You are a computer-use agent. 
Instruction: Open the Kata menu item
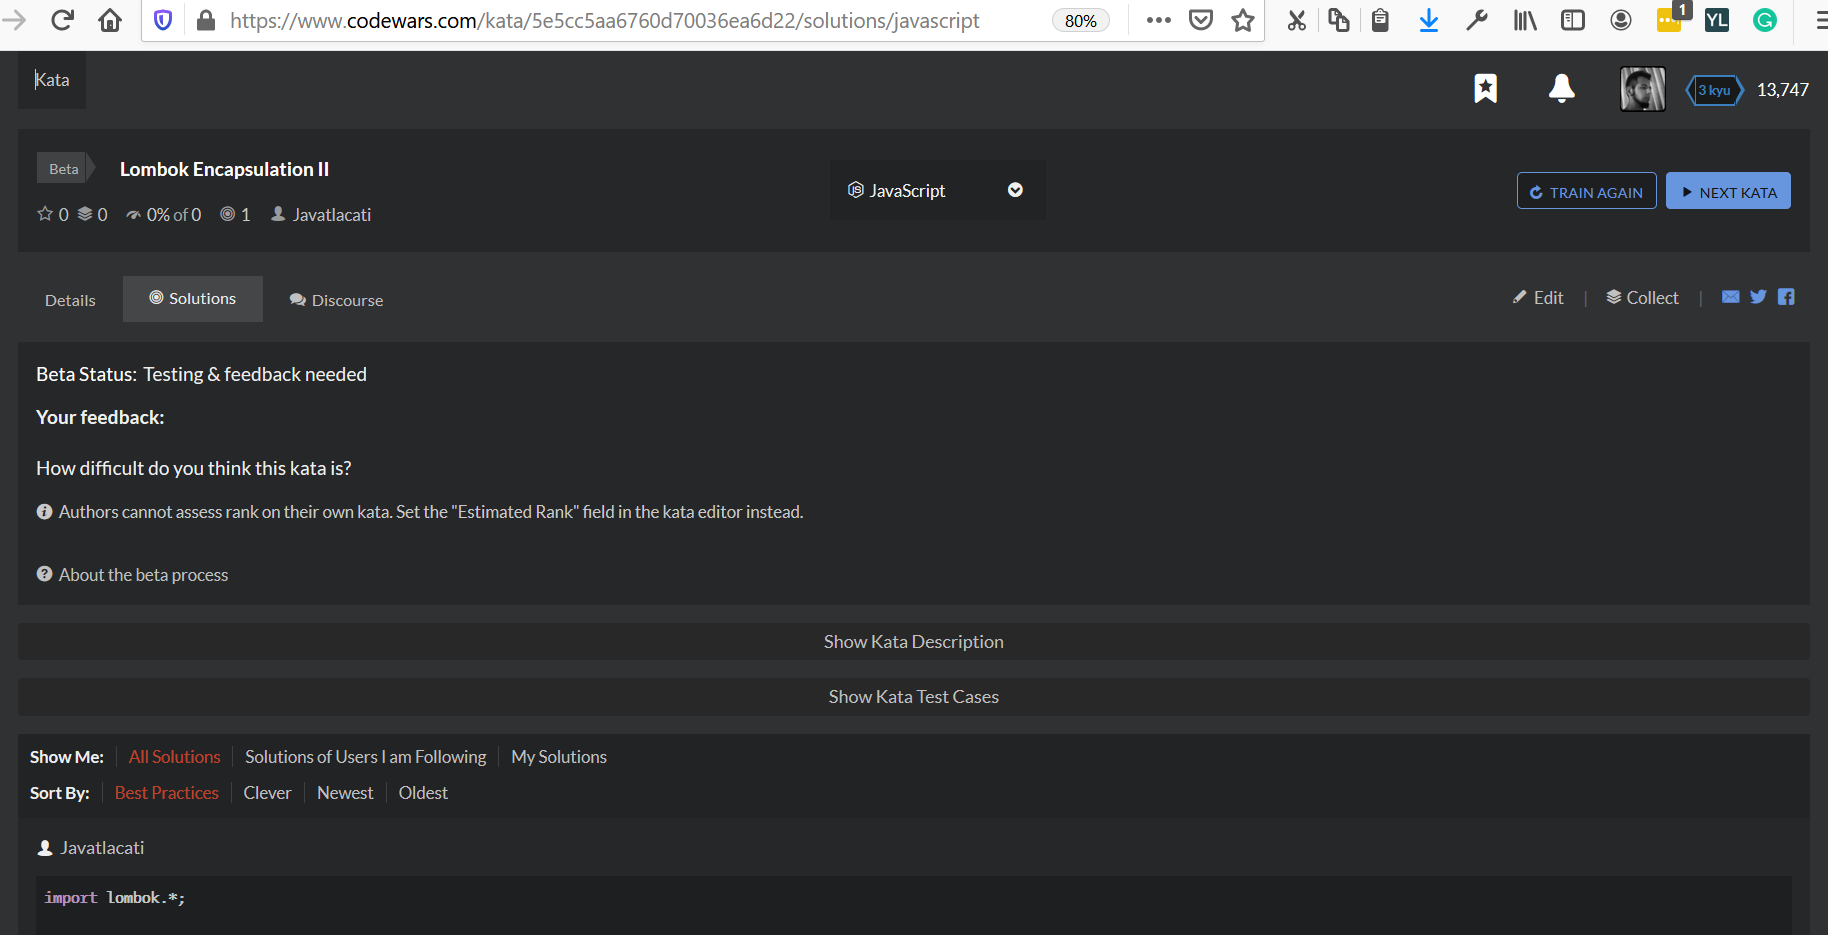point(52,80)
